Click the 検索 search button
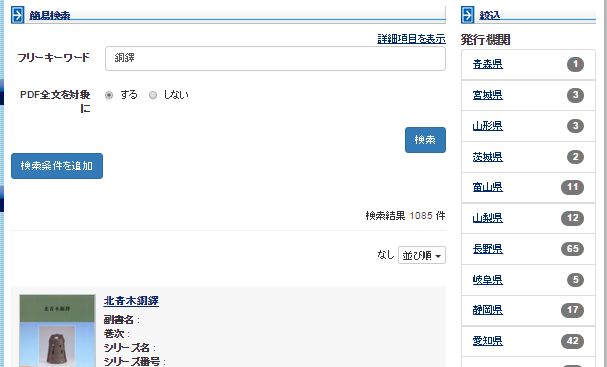This screenshot has width=607, height=367. [x=425, y=140]
